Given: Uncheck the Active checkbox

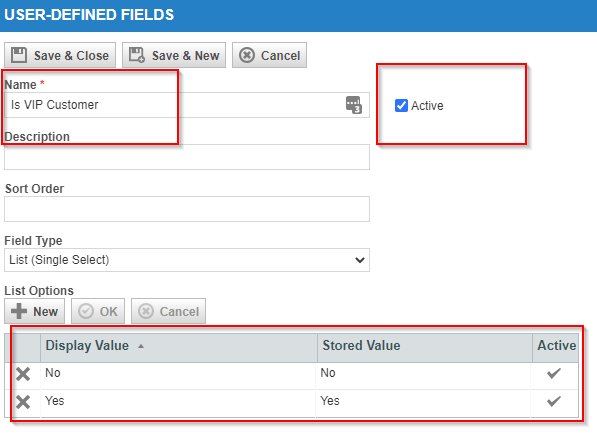Looking at the screenshot, I should click(401, 105).
